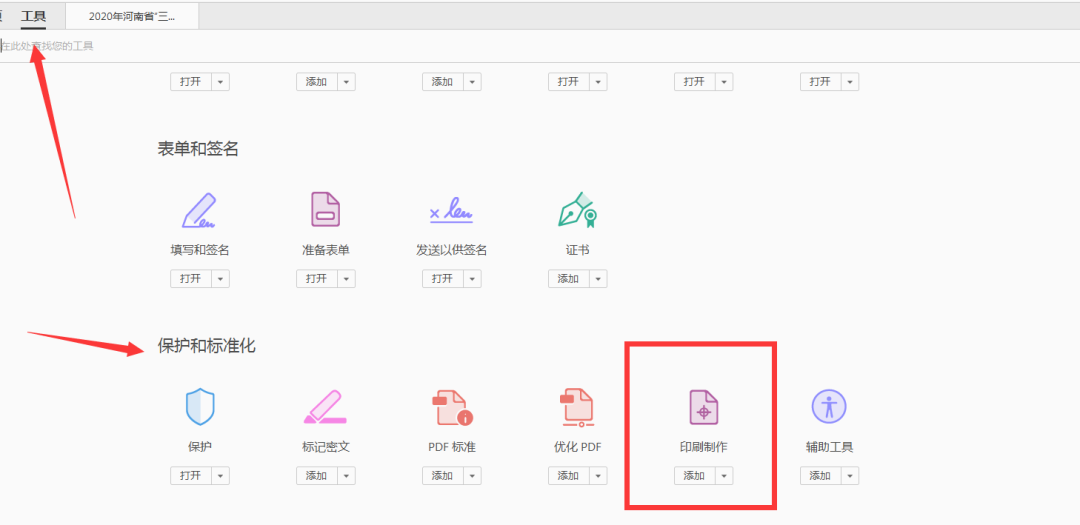
Task: Click the 证书 certificate pen icon
Action: coord(577,210)
